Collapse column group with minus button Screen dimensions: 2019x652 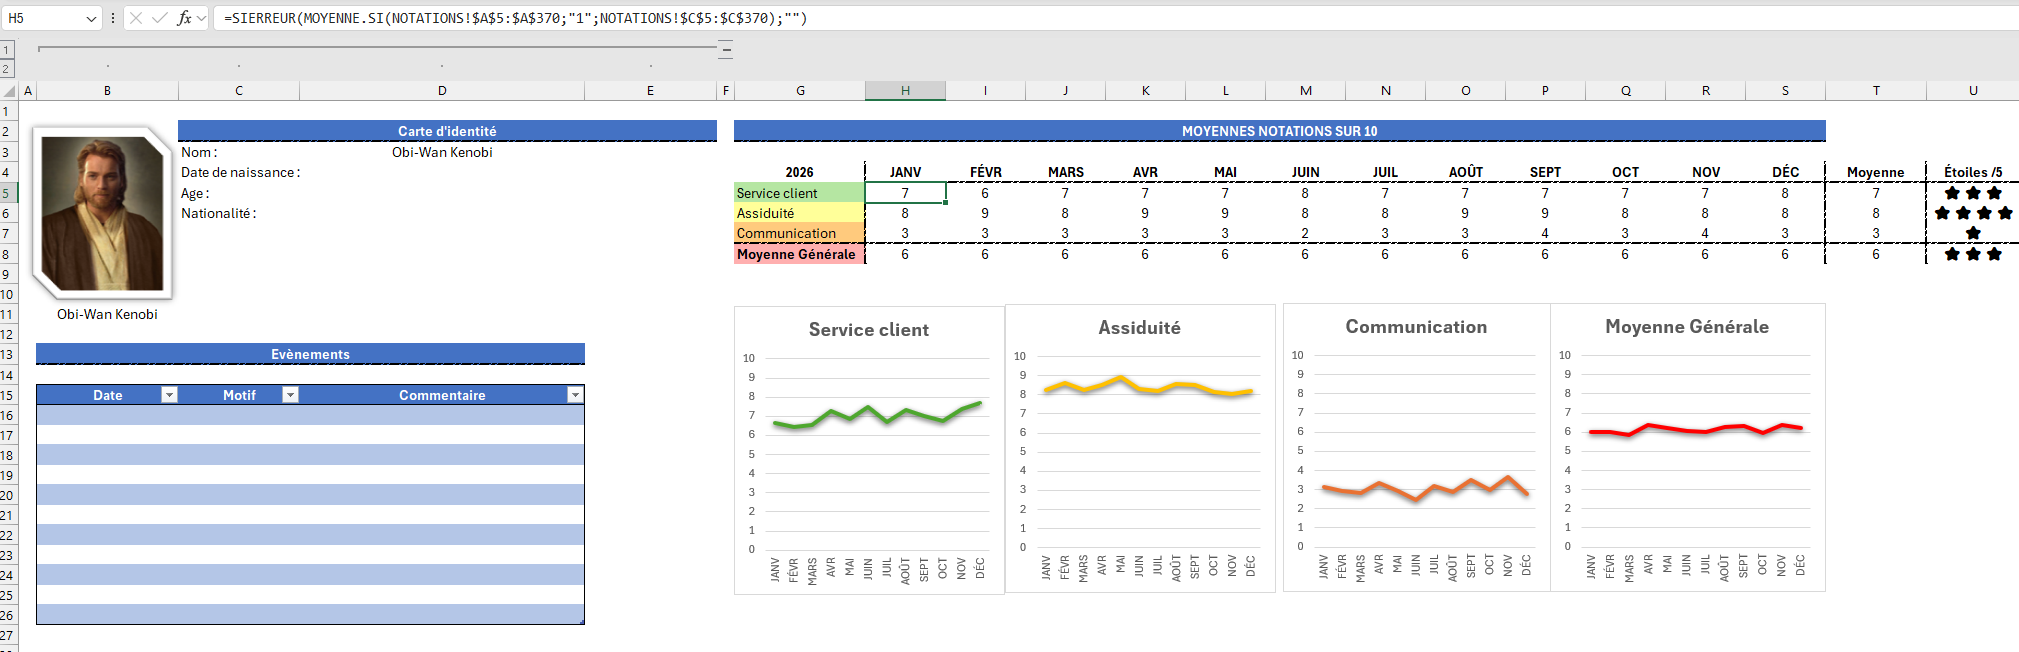pos(726,49)
